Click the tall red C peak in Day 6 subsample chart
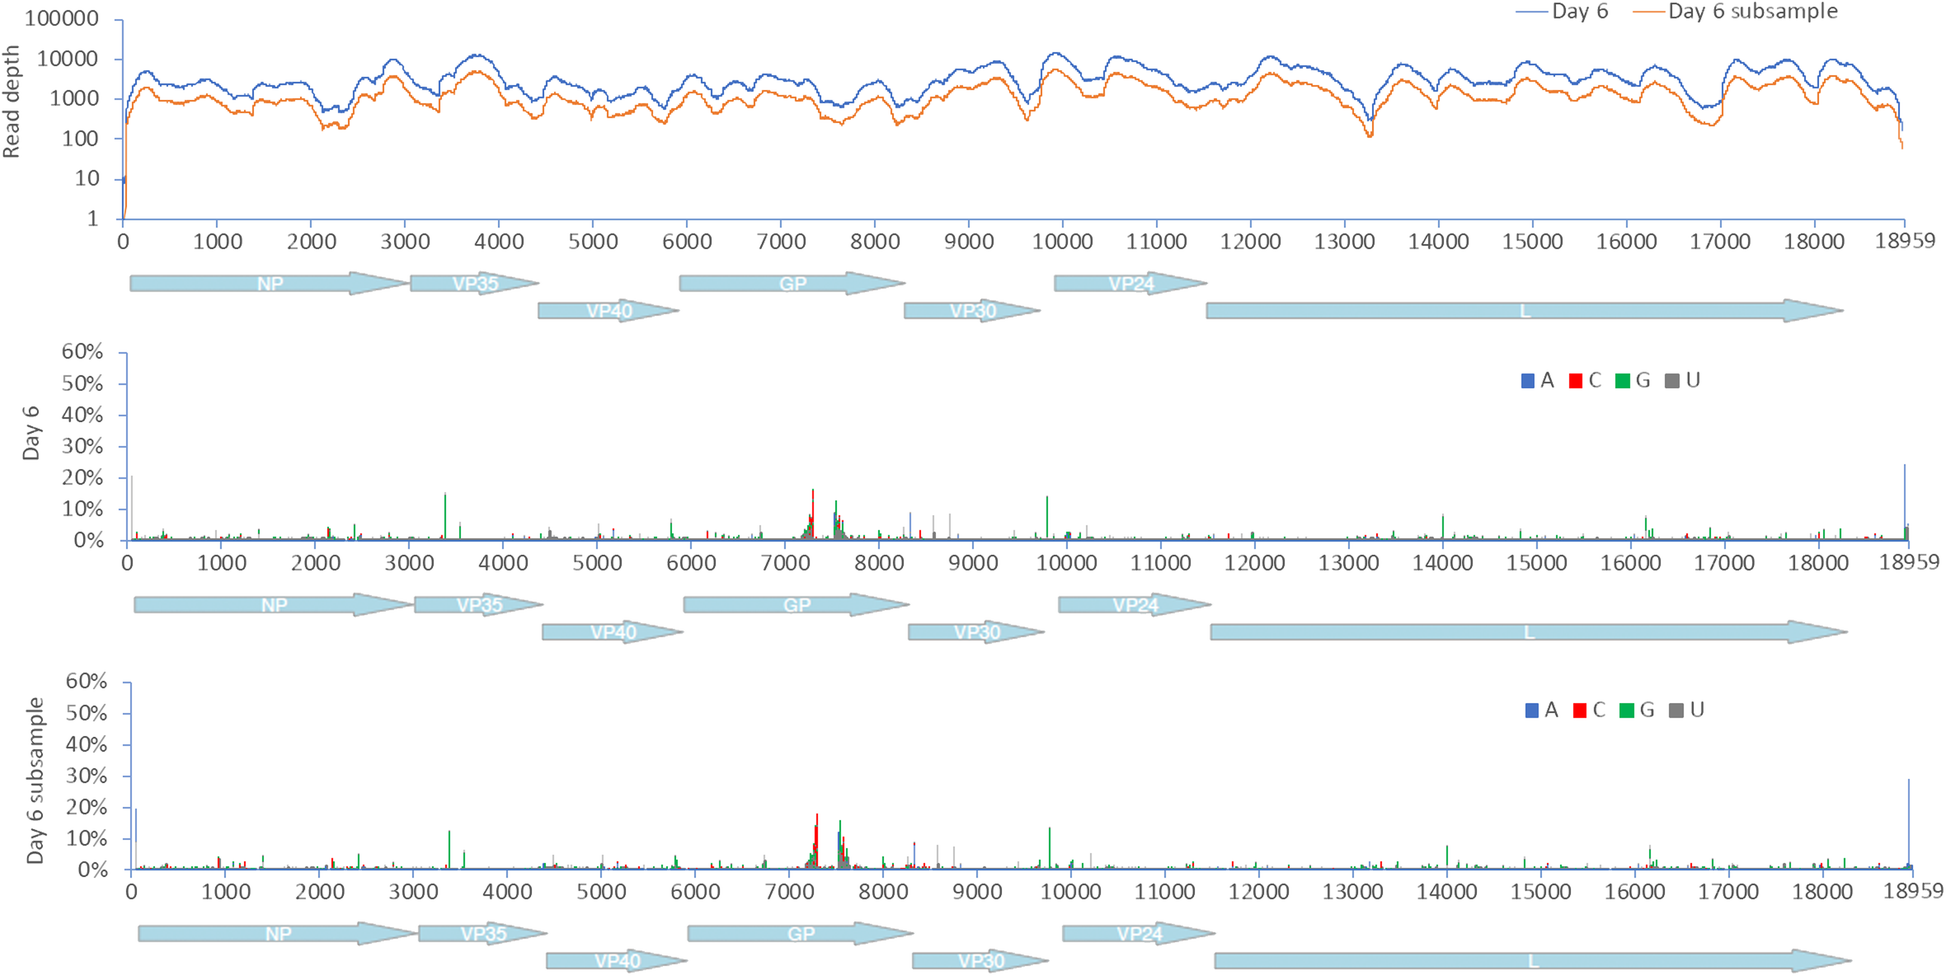Screen dimensions: 1946x976 coord(817,841)
